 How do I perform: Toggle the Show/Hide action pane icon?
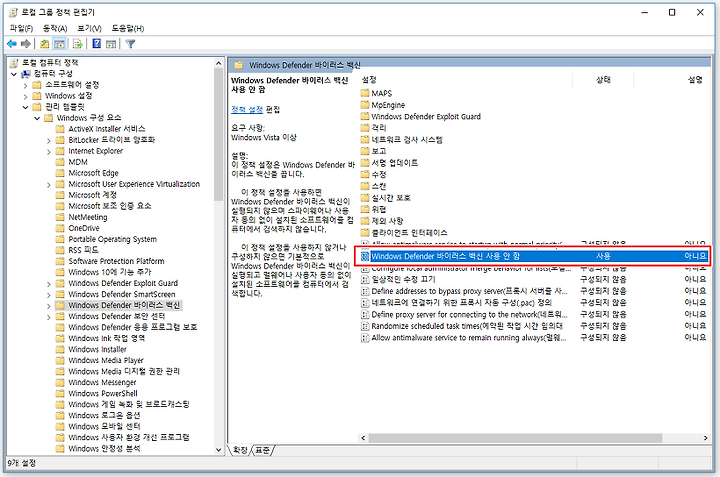point(111,44)
